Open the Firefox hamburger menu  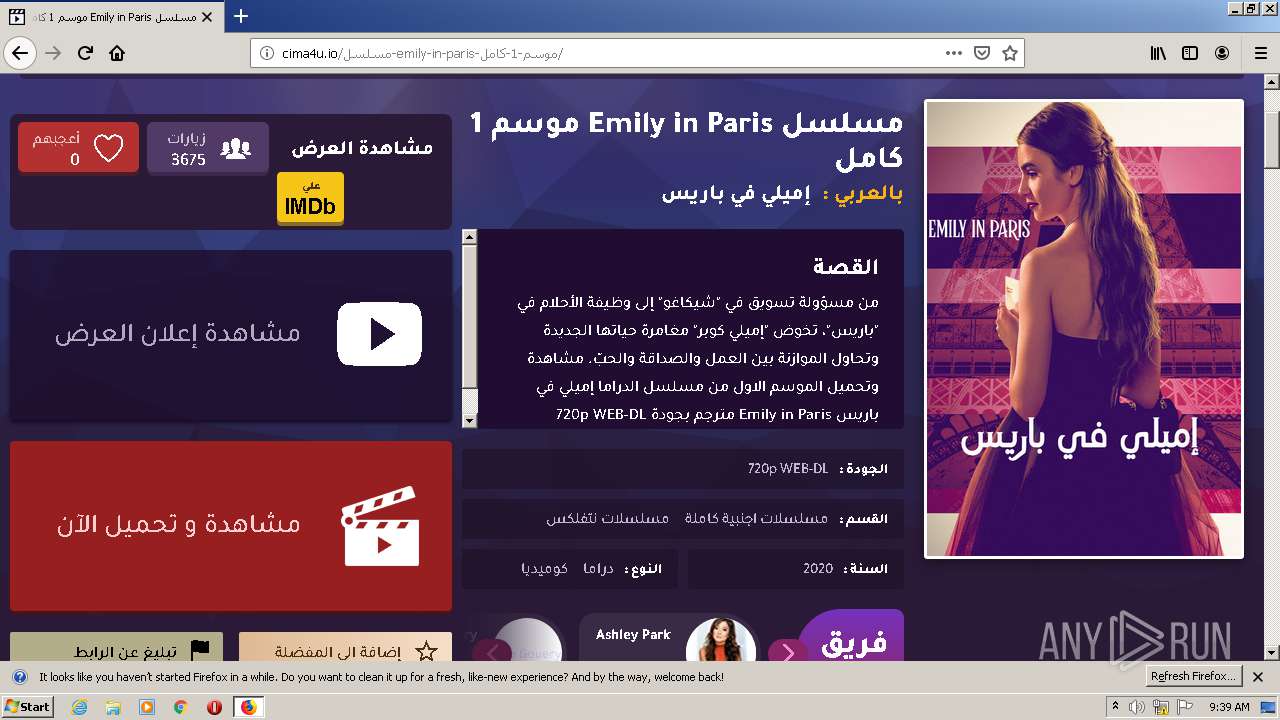pos(1260,53)
